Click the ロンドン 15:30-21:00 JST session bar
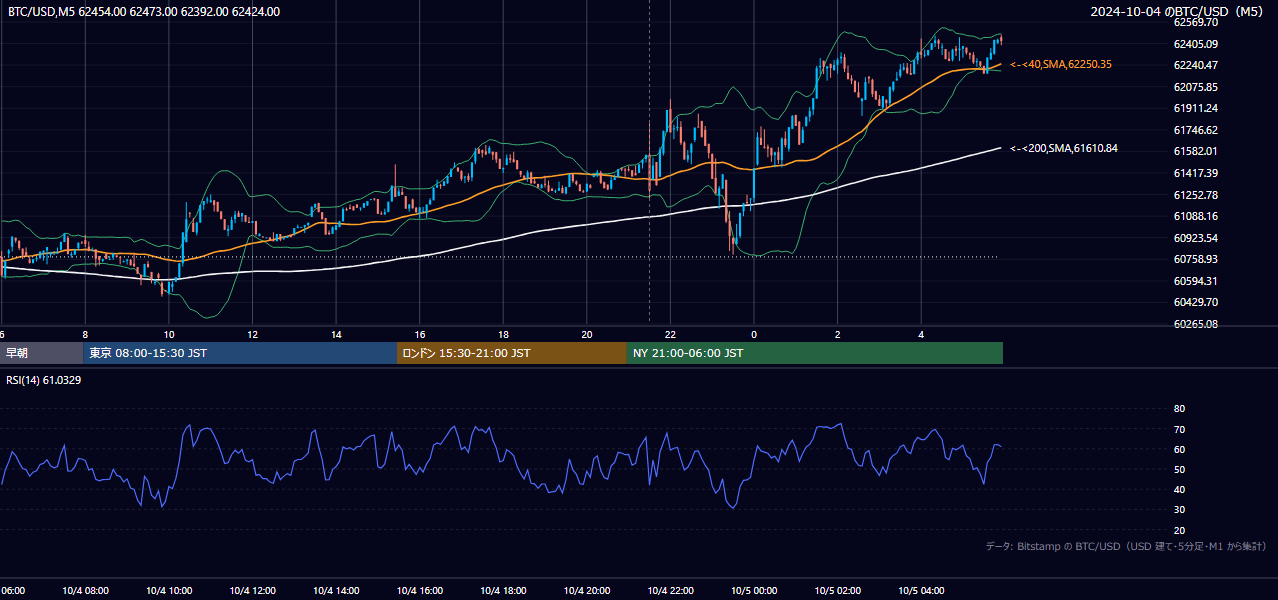Image resolution: width=1278 pixels, height=600 pixels. pos(512,353)
